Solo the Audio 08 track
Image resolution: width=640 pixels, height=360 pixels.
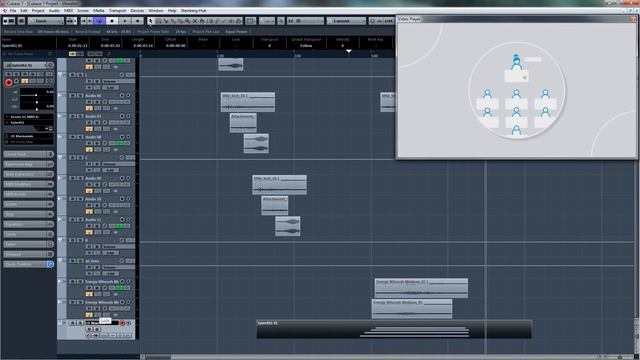coord(80,137)
